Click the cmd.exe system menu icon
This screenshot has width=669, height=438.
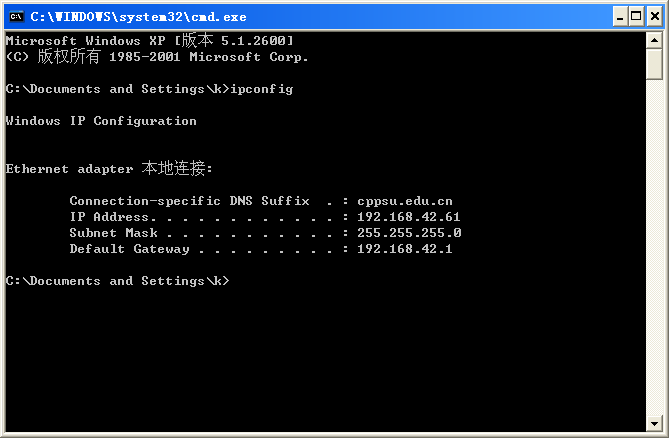15,16
